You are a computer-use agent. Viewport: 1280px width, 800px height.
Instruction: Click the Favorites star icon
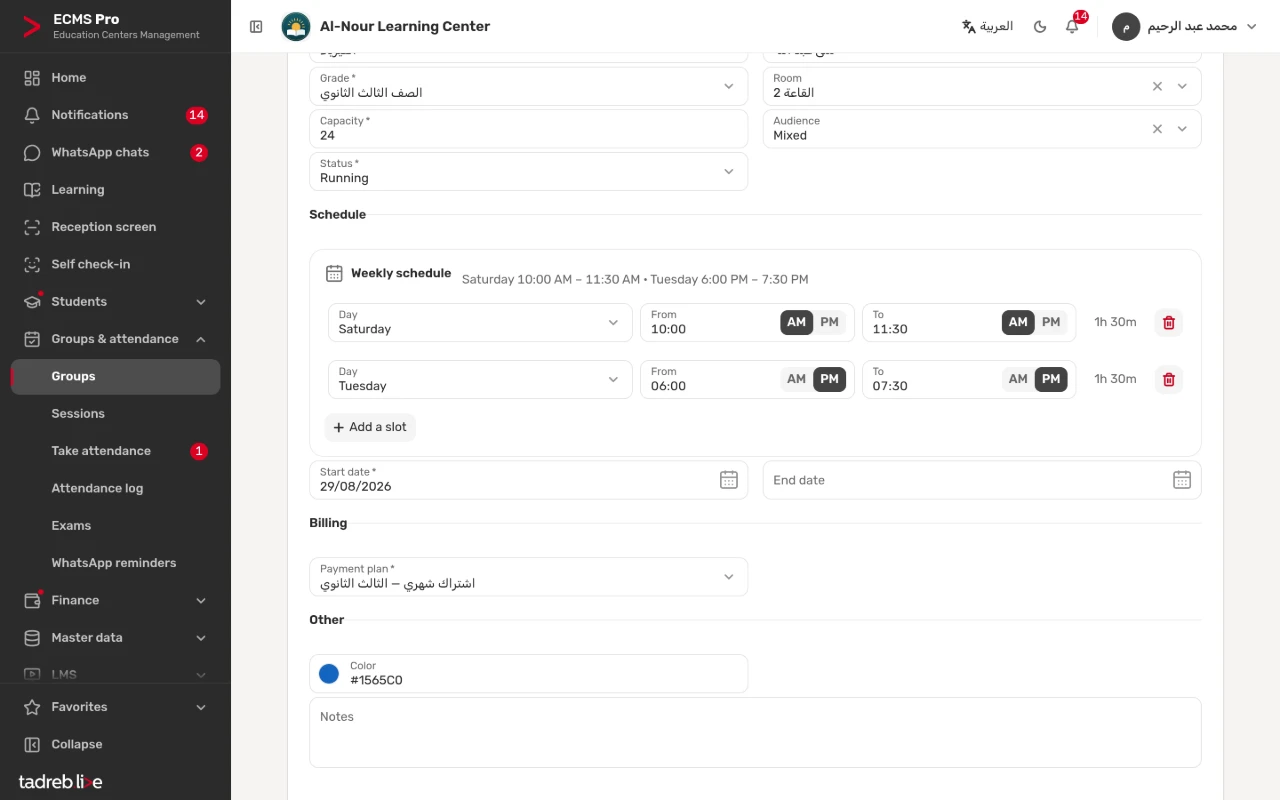[x=32, y=707]
